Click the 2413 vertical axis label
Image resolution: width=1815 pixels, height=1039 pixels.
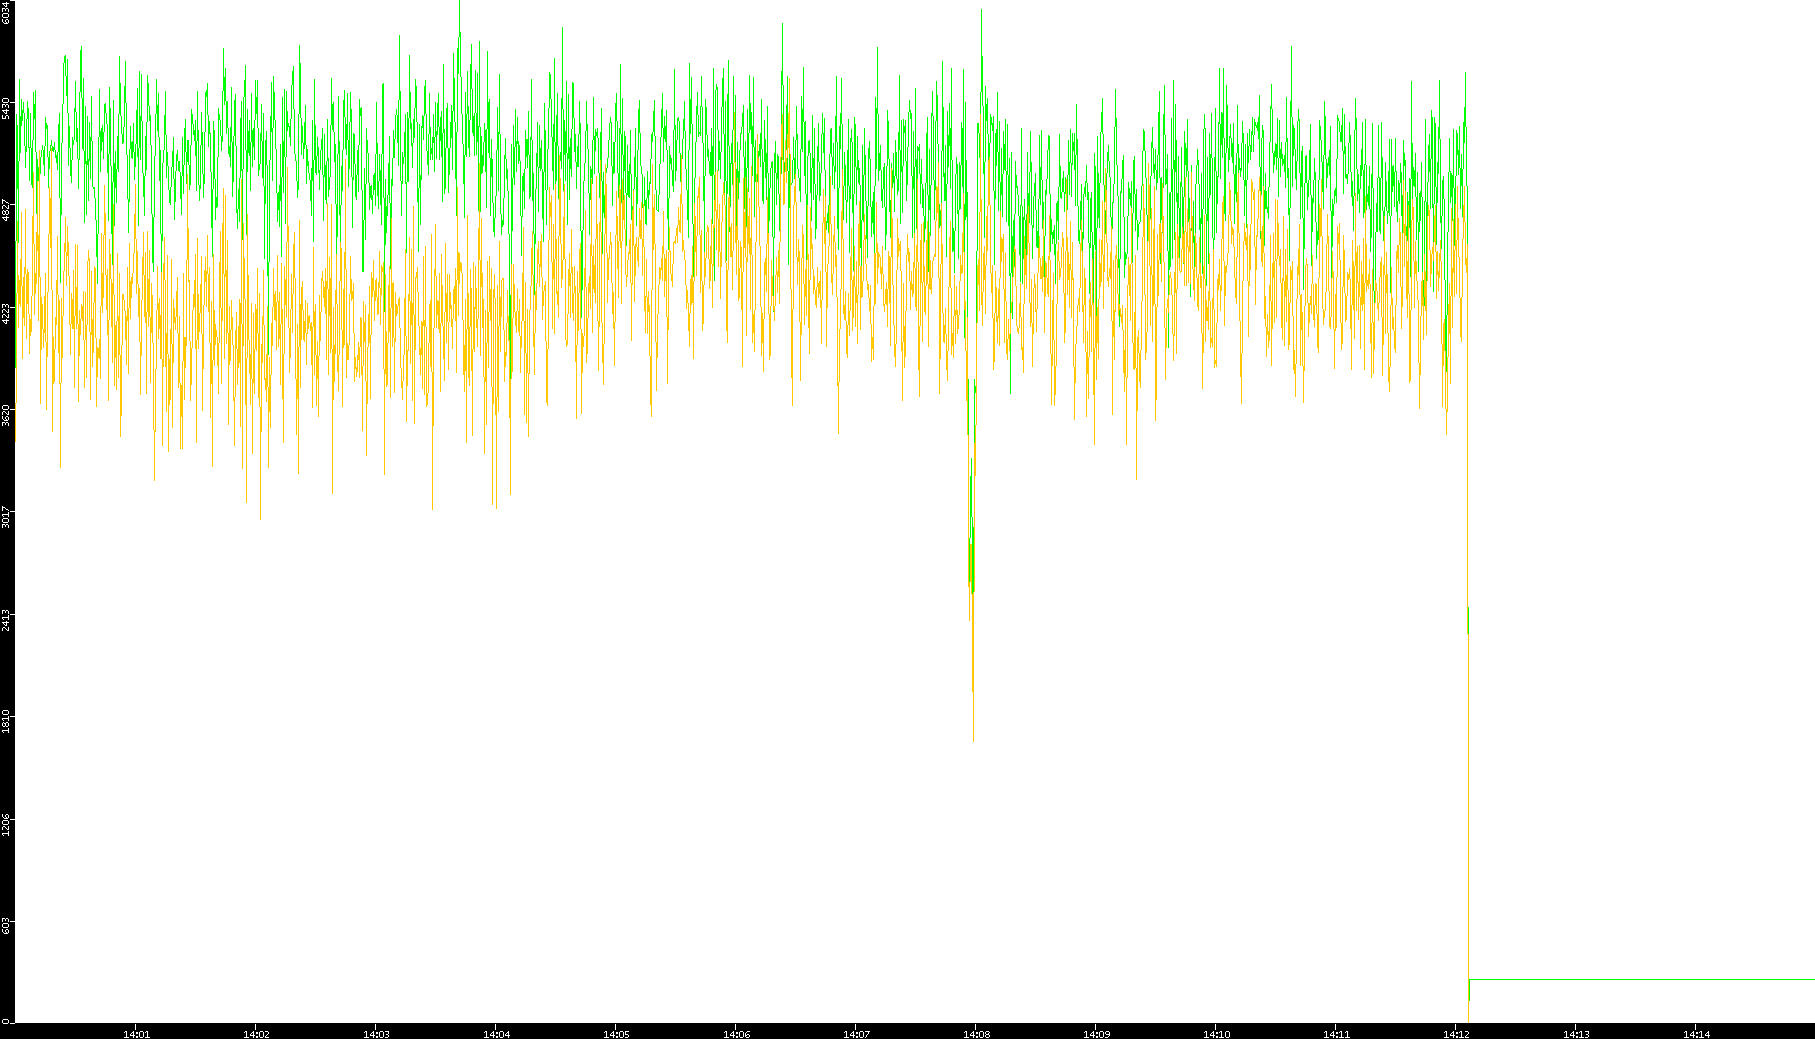click(6, 620)
